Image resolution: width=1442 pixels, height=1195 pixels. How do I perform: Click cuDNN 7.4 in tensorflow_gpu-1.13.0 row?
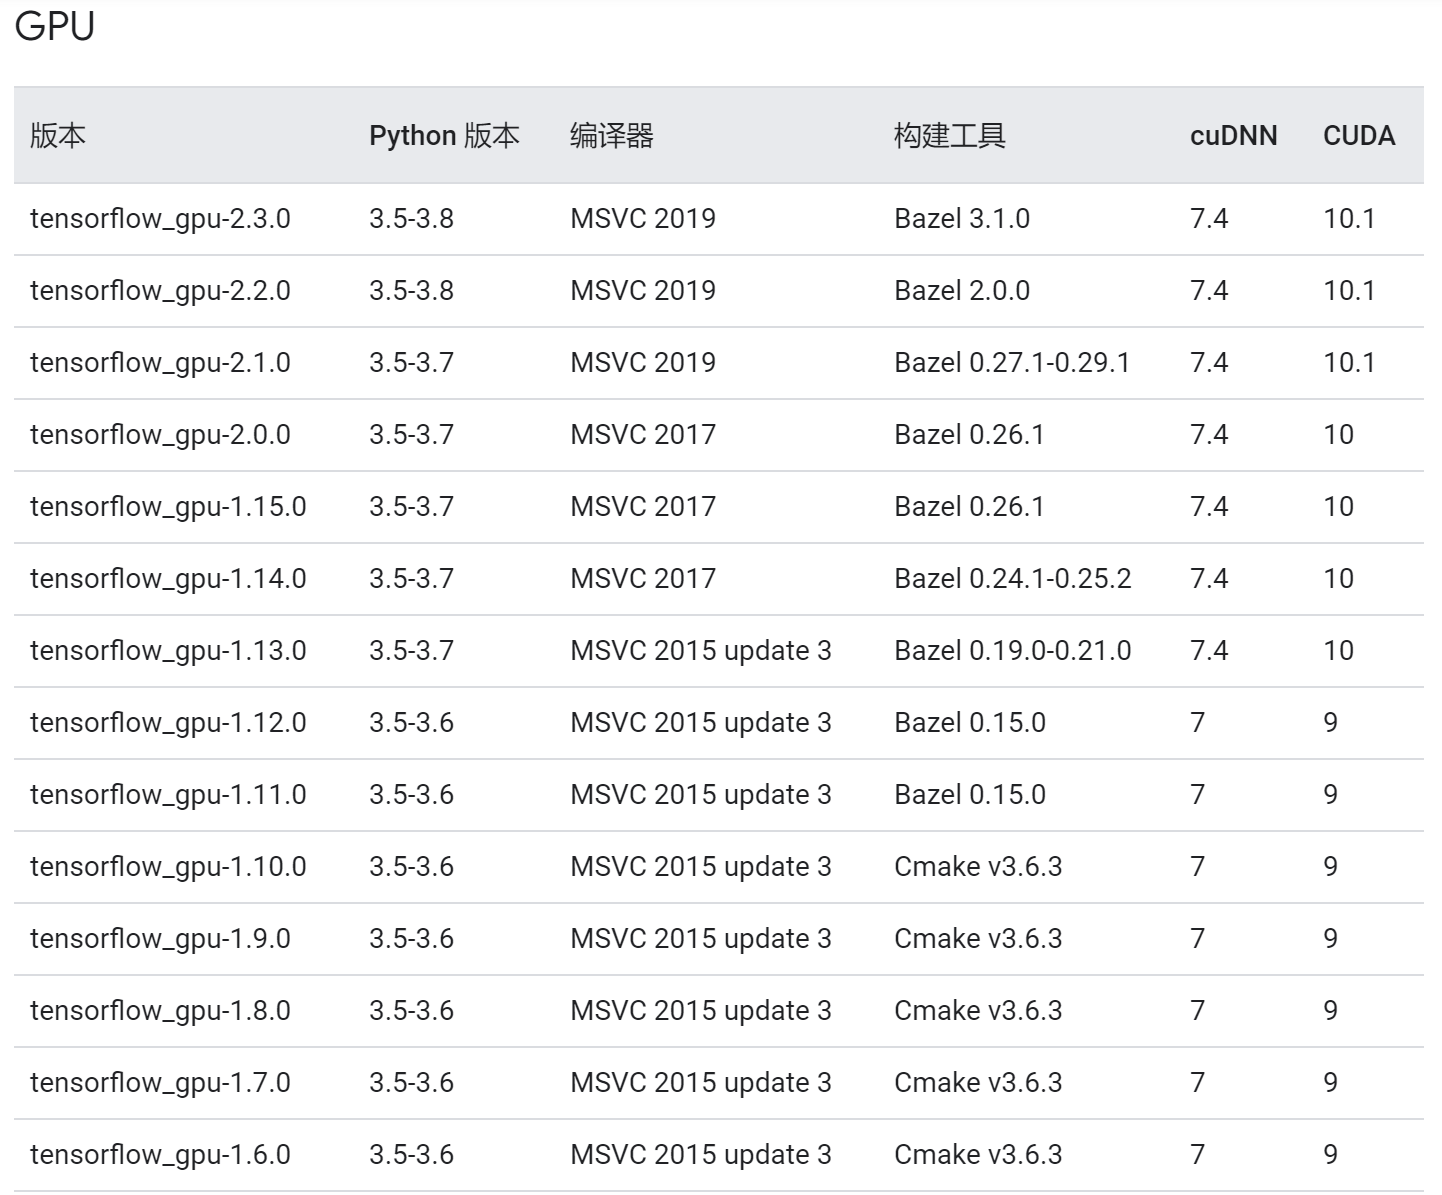pyautogui.click(x=1209, y=651)
